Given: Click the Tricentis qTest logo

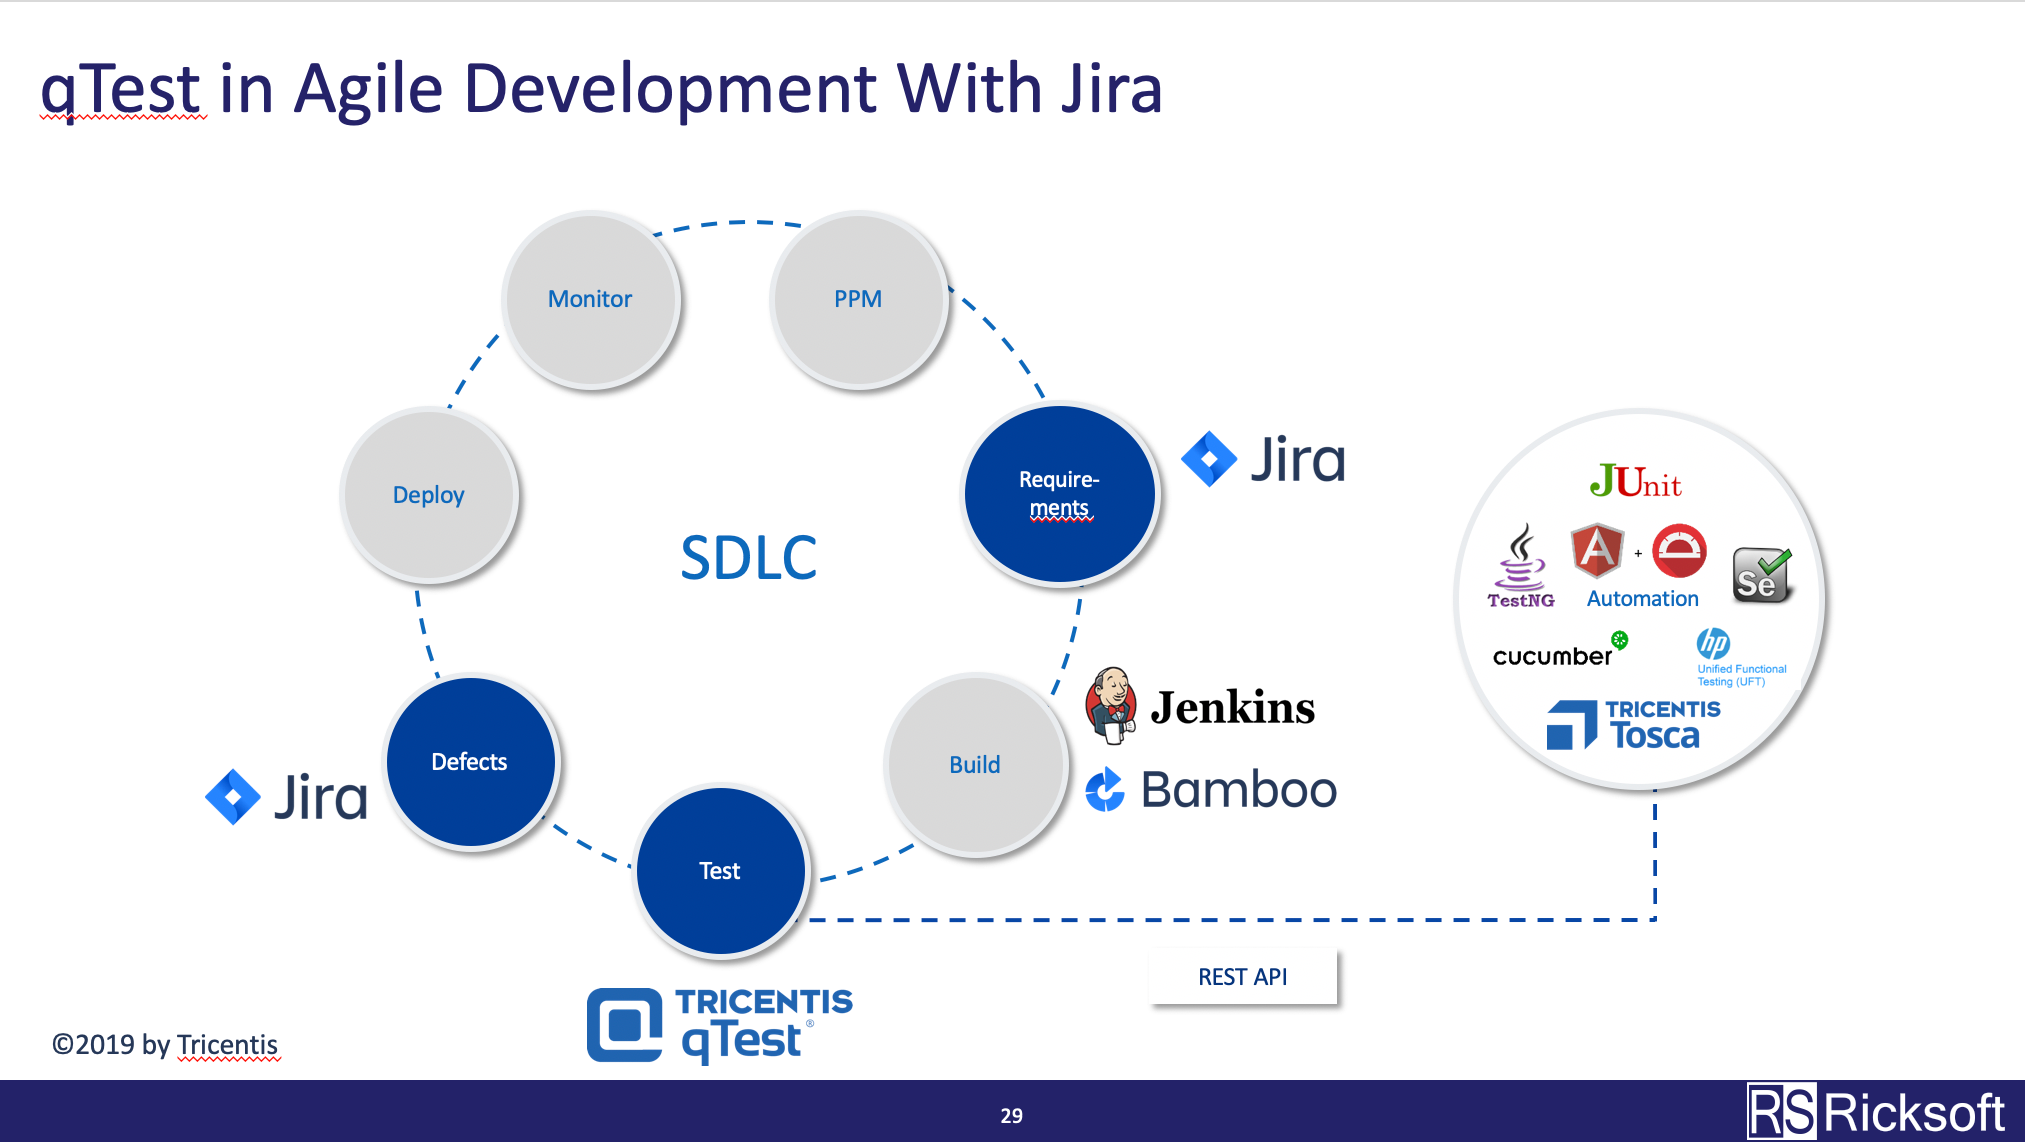Looking at the screenshot, I should click(x=720, y=1025).
